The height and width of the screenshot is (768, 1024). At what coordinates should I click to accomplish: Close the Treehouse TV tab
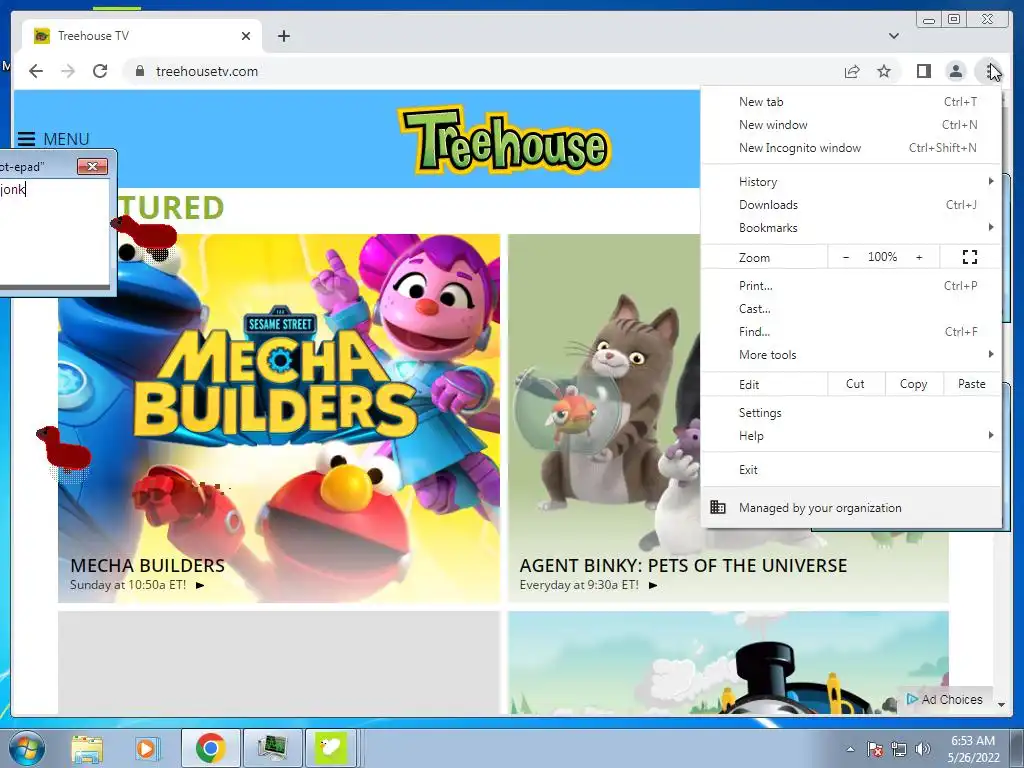(x=246, y=36)
